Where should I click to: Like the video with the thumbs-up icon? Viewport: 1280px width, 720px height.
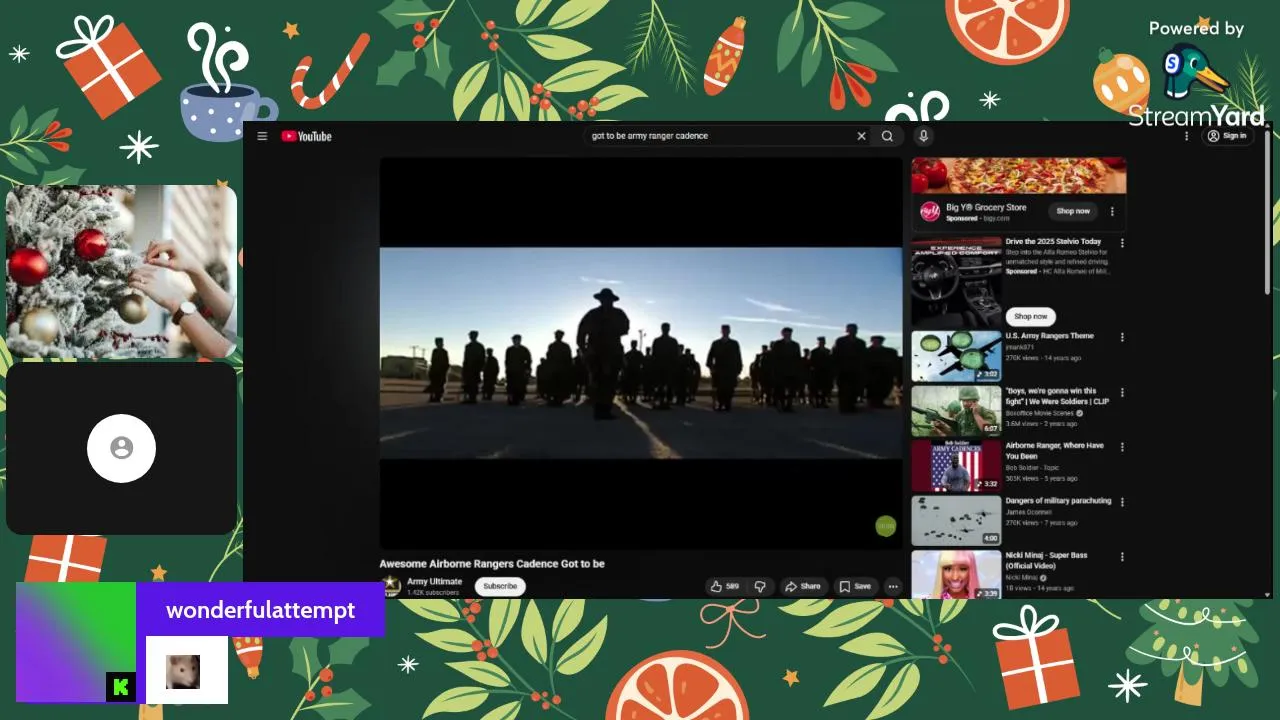[725, 587]
